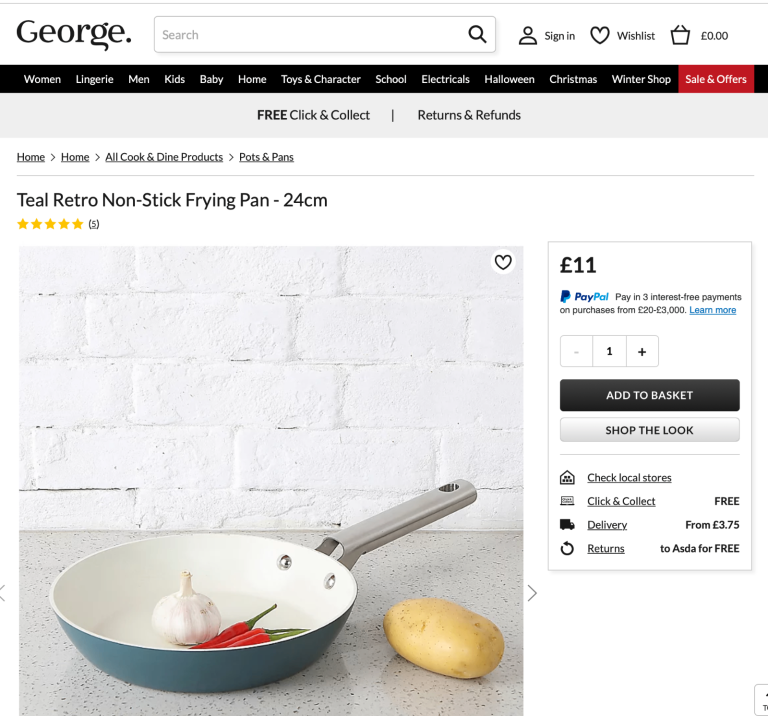Screen dimensions: 768x716
Task: Click the Delivery truck icon
Action: pos(567,525)
